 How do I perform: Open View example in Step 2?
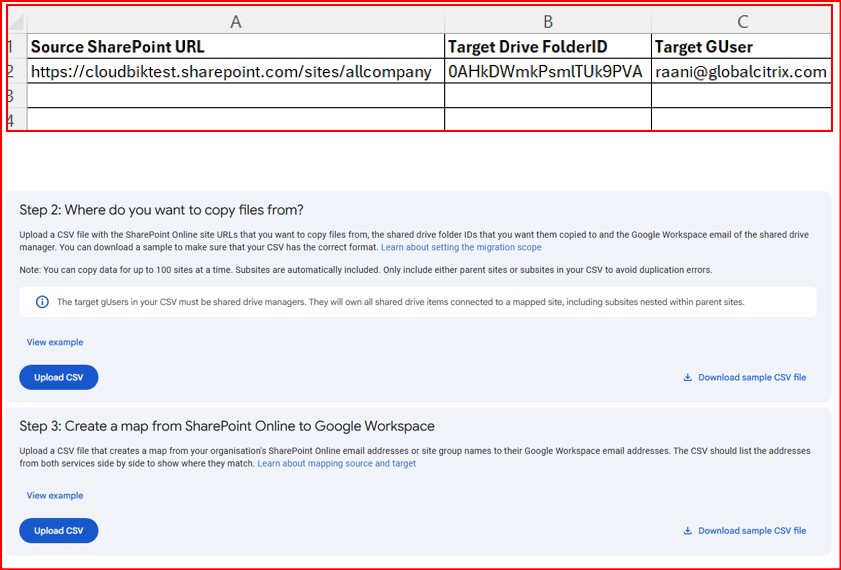[55, 342]
